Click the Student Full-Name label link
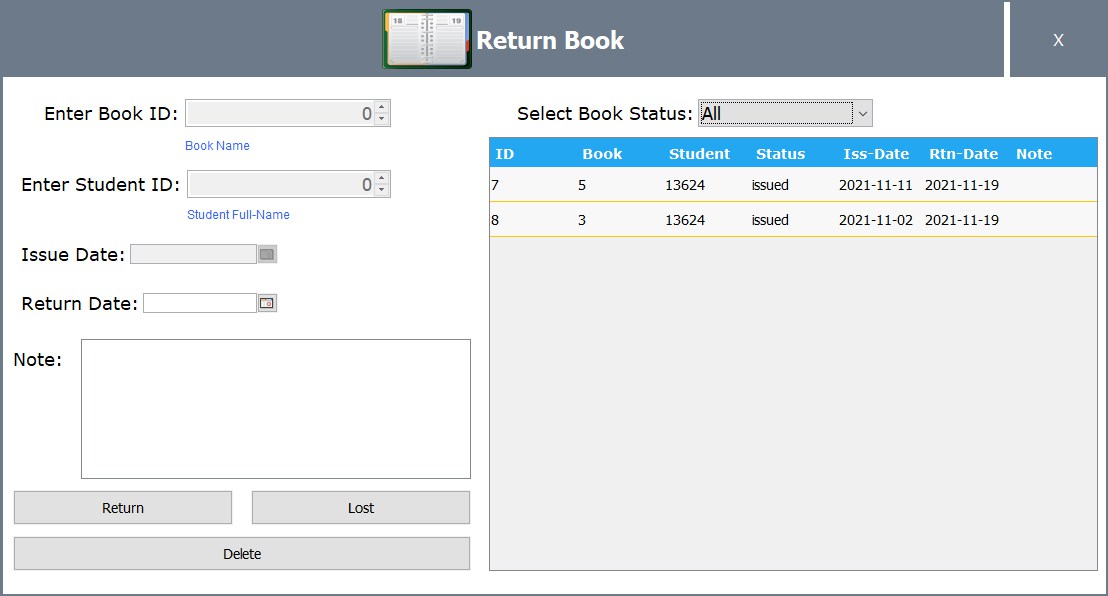The width and height of the screenshot is (1108, 596). pos(238,214)
